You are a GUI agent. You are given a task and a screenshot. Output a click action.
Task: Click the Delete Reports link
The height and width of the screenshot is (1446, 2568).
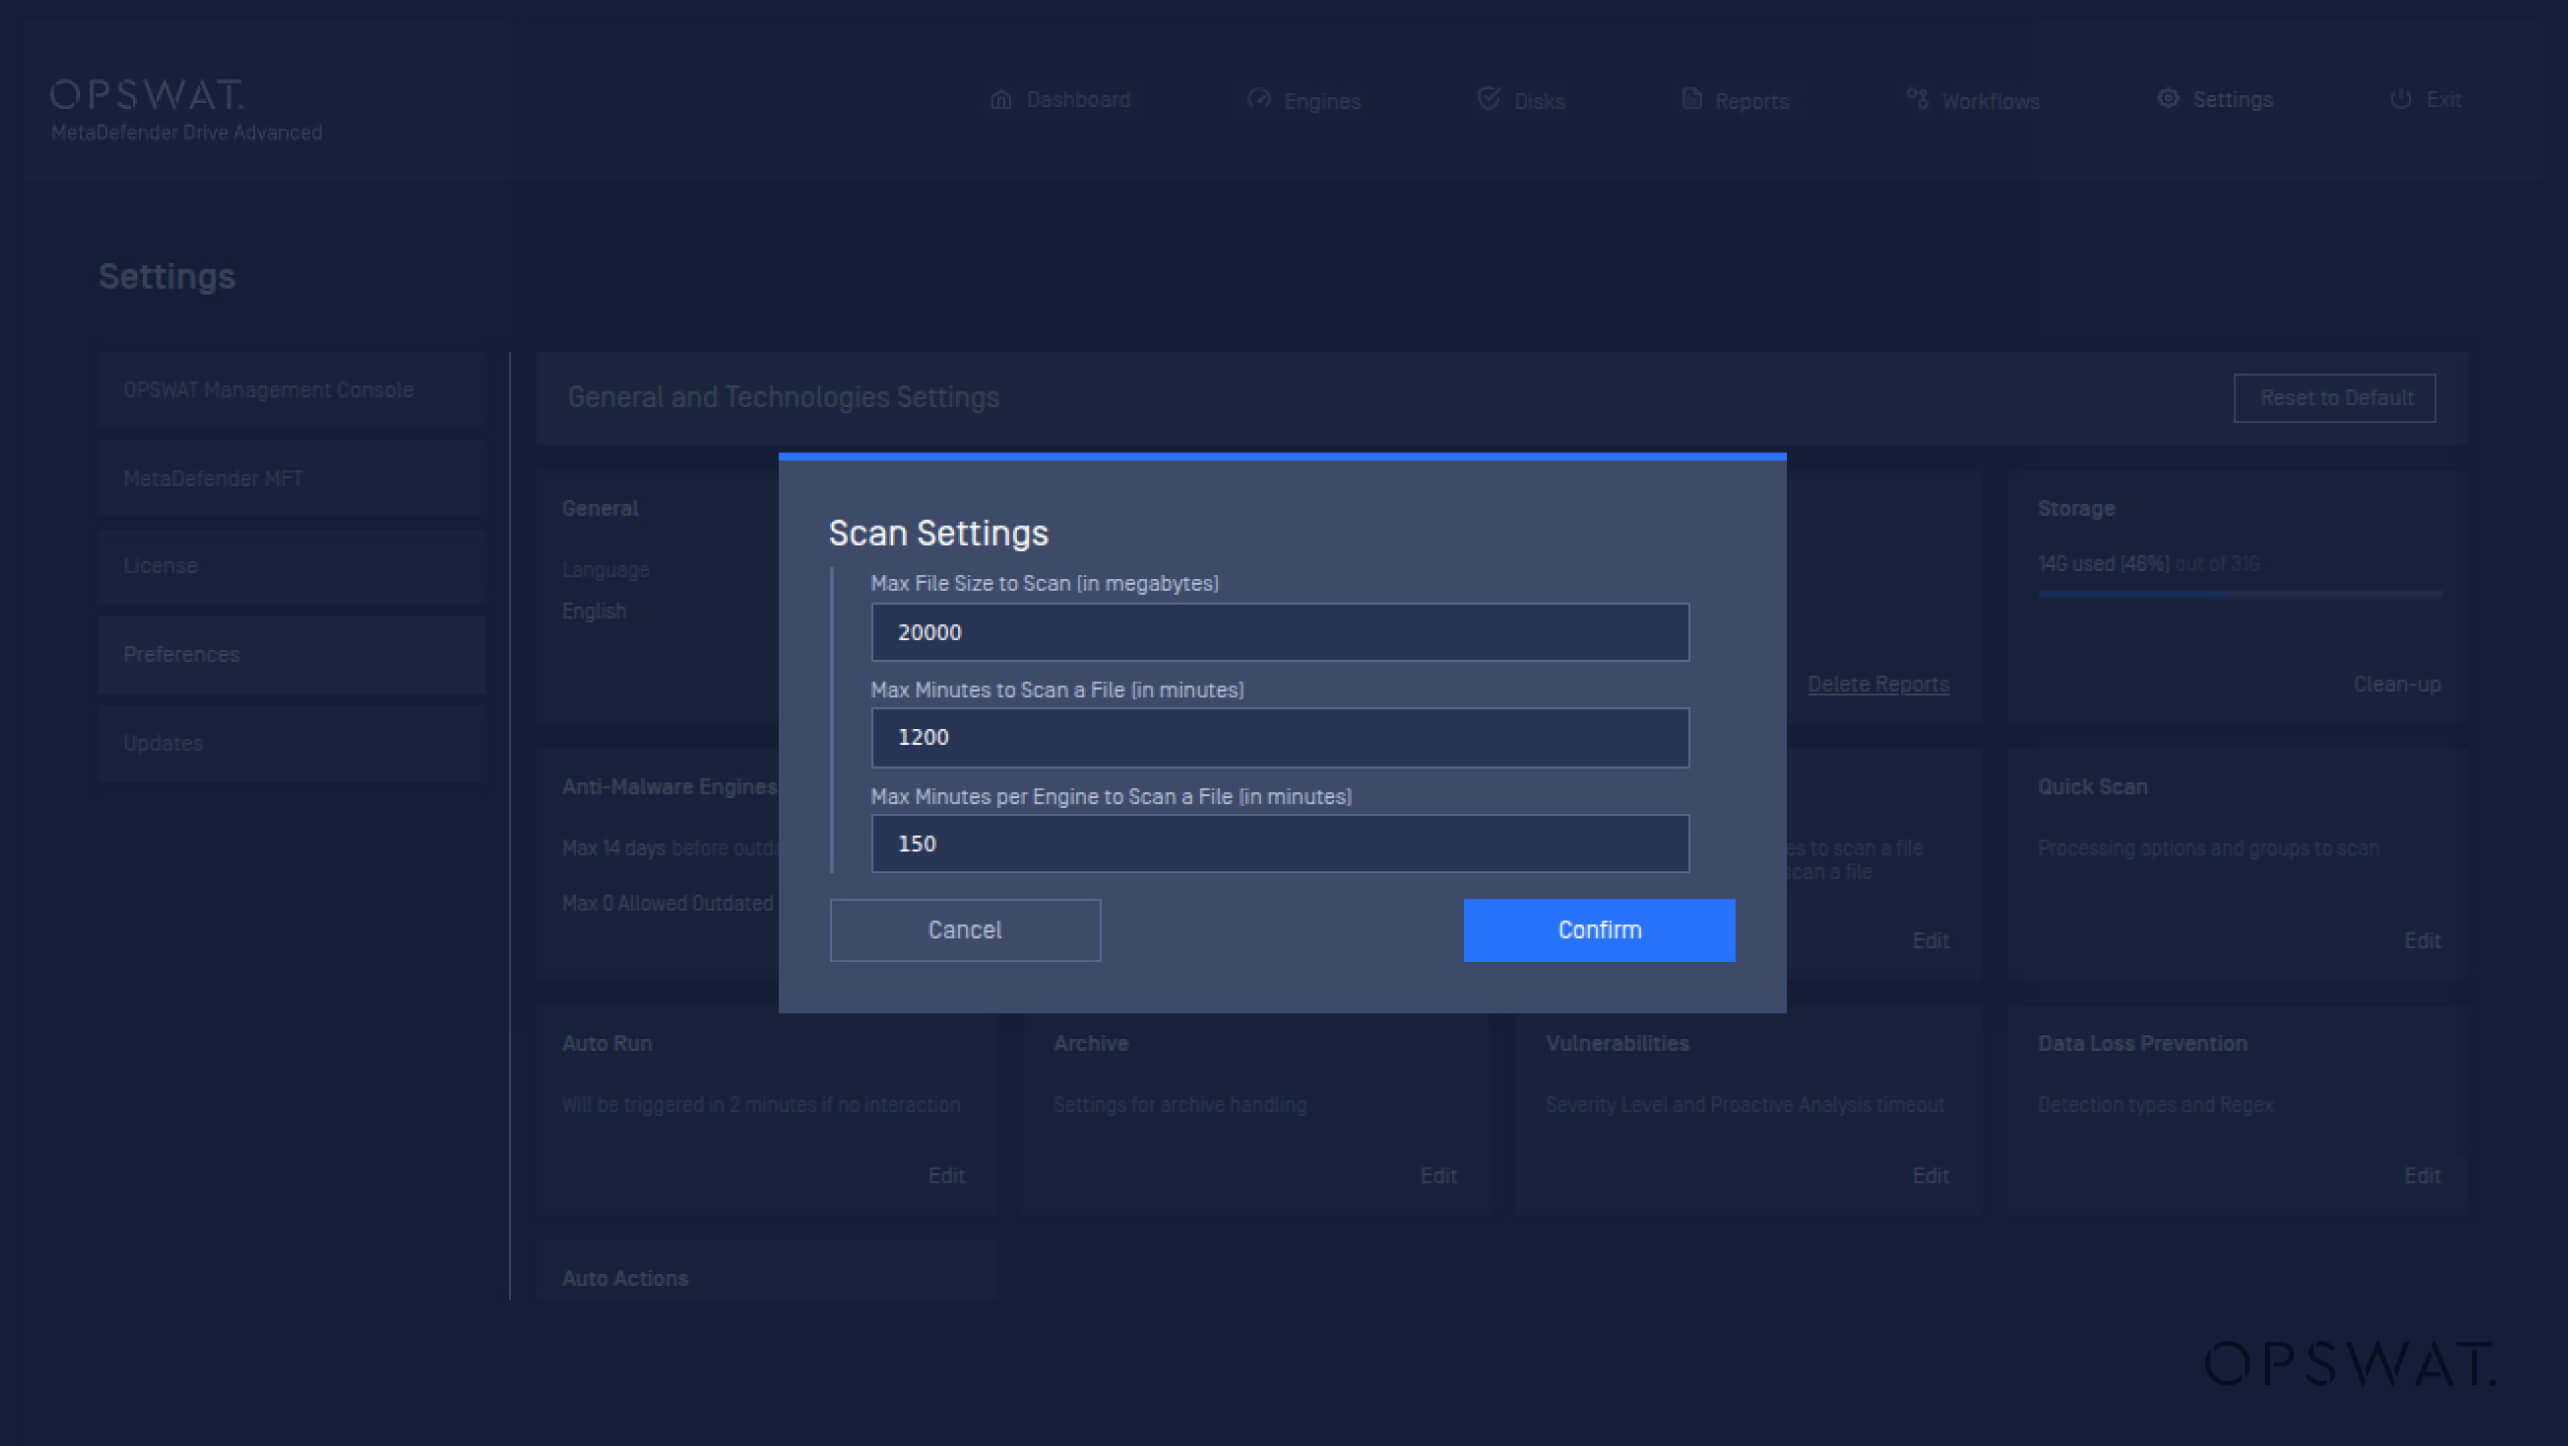pos(1877,685)
